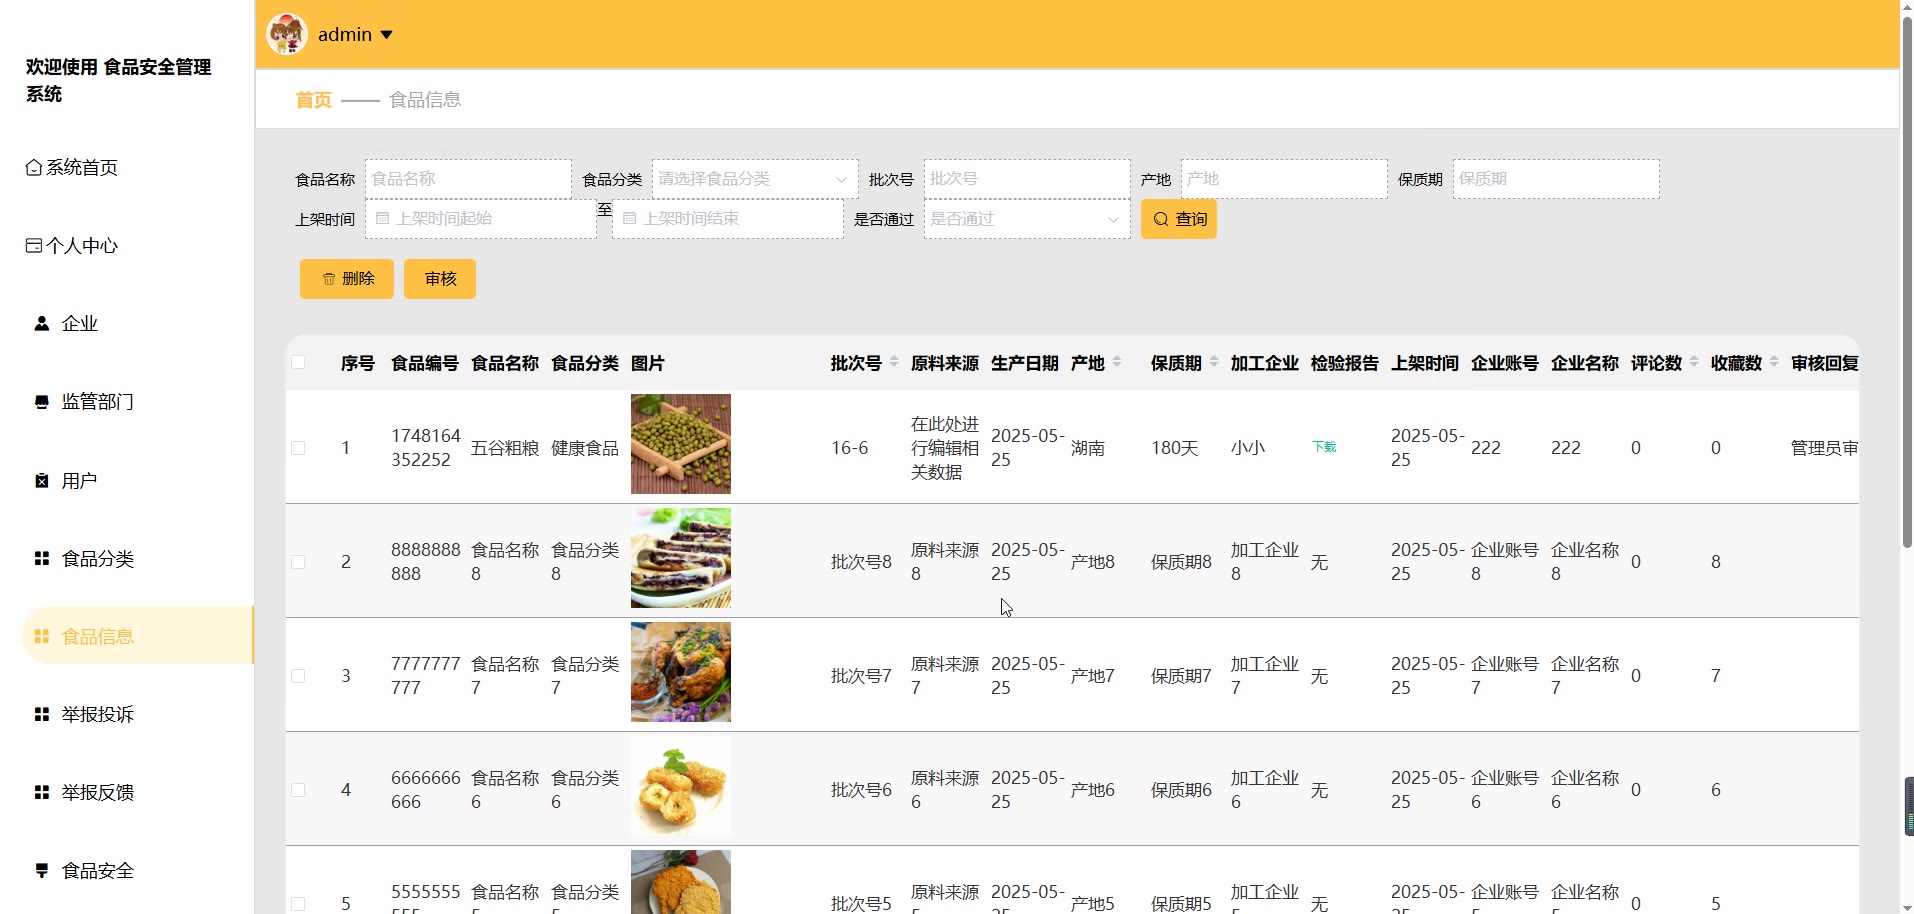Click the grid icon beside 举报投诉
Screen dimensions: 1914x914
pyautogui.click(x=42, y=715)
